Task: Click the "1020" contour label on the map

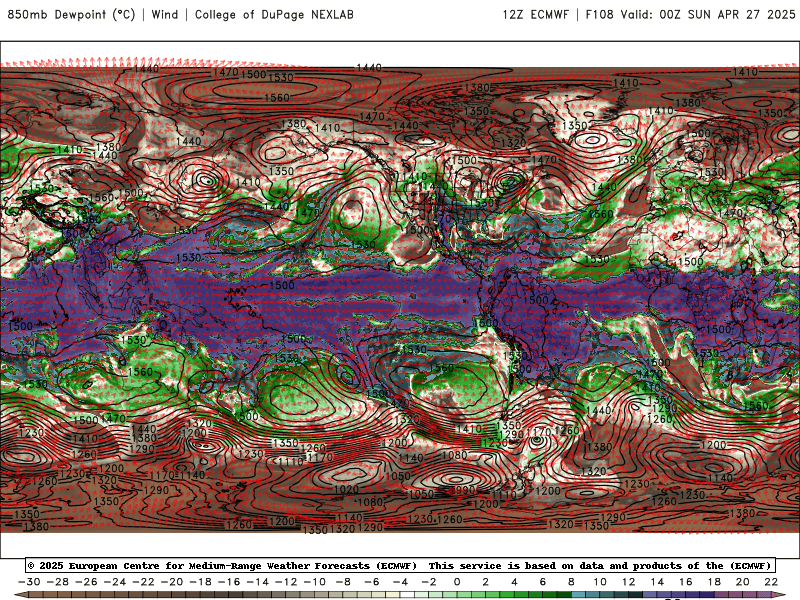Action: pos(346,489)
